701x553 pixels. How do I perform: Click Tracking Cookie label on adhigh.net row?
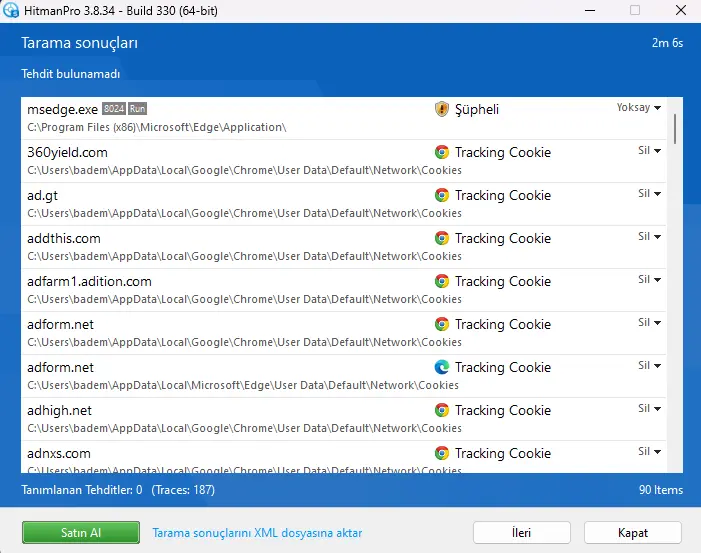pyautogui.click(x=503, y=410)
